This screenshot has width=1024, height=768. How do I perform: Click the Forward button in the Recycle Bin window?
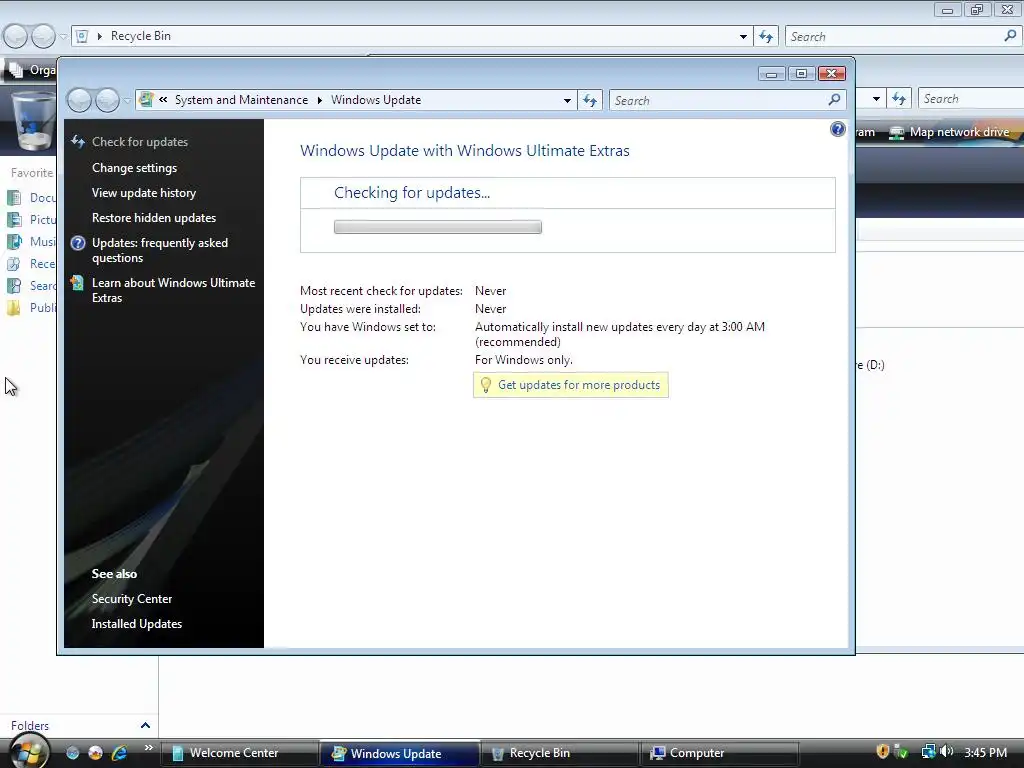point(43,36)
